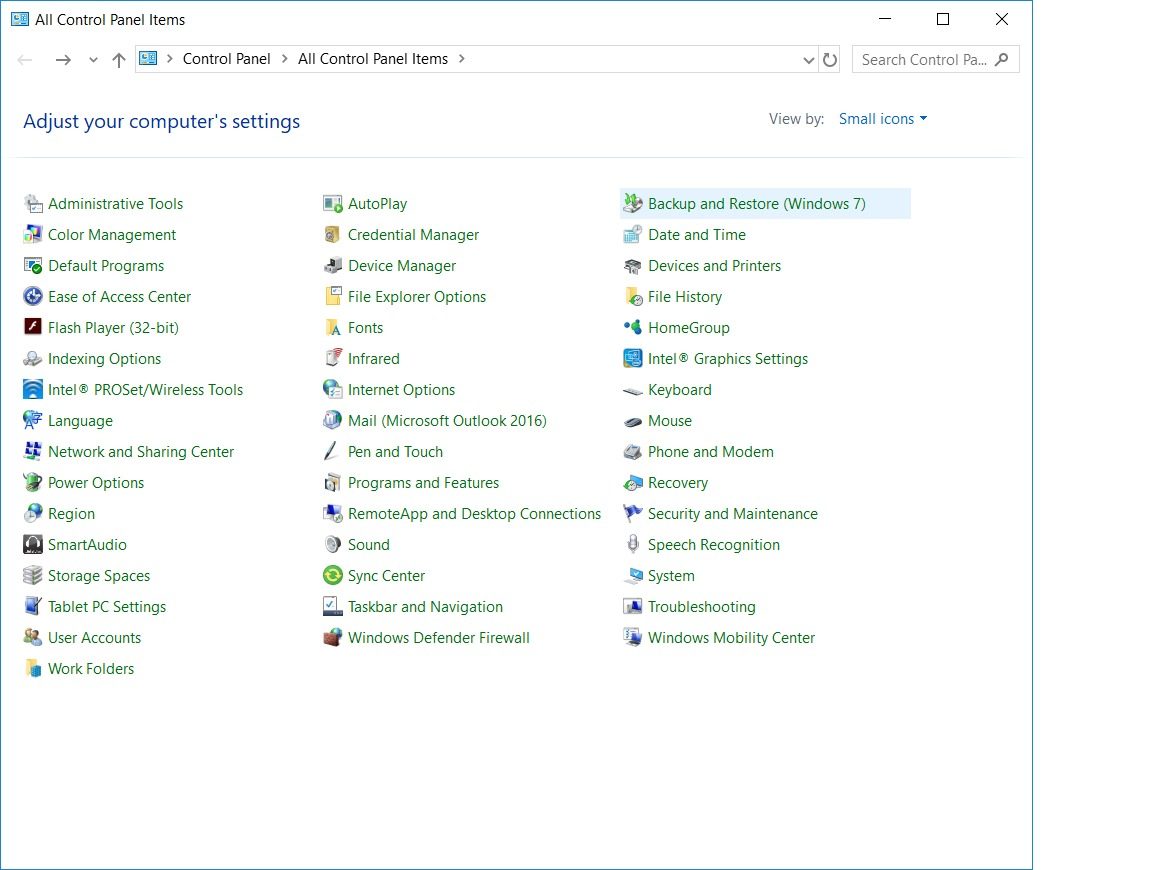The height and width of the screenshot is (870, 1152).
Task: Click the Speech Recognition microphone icon
Action: click(633, 544)
